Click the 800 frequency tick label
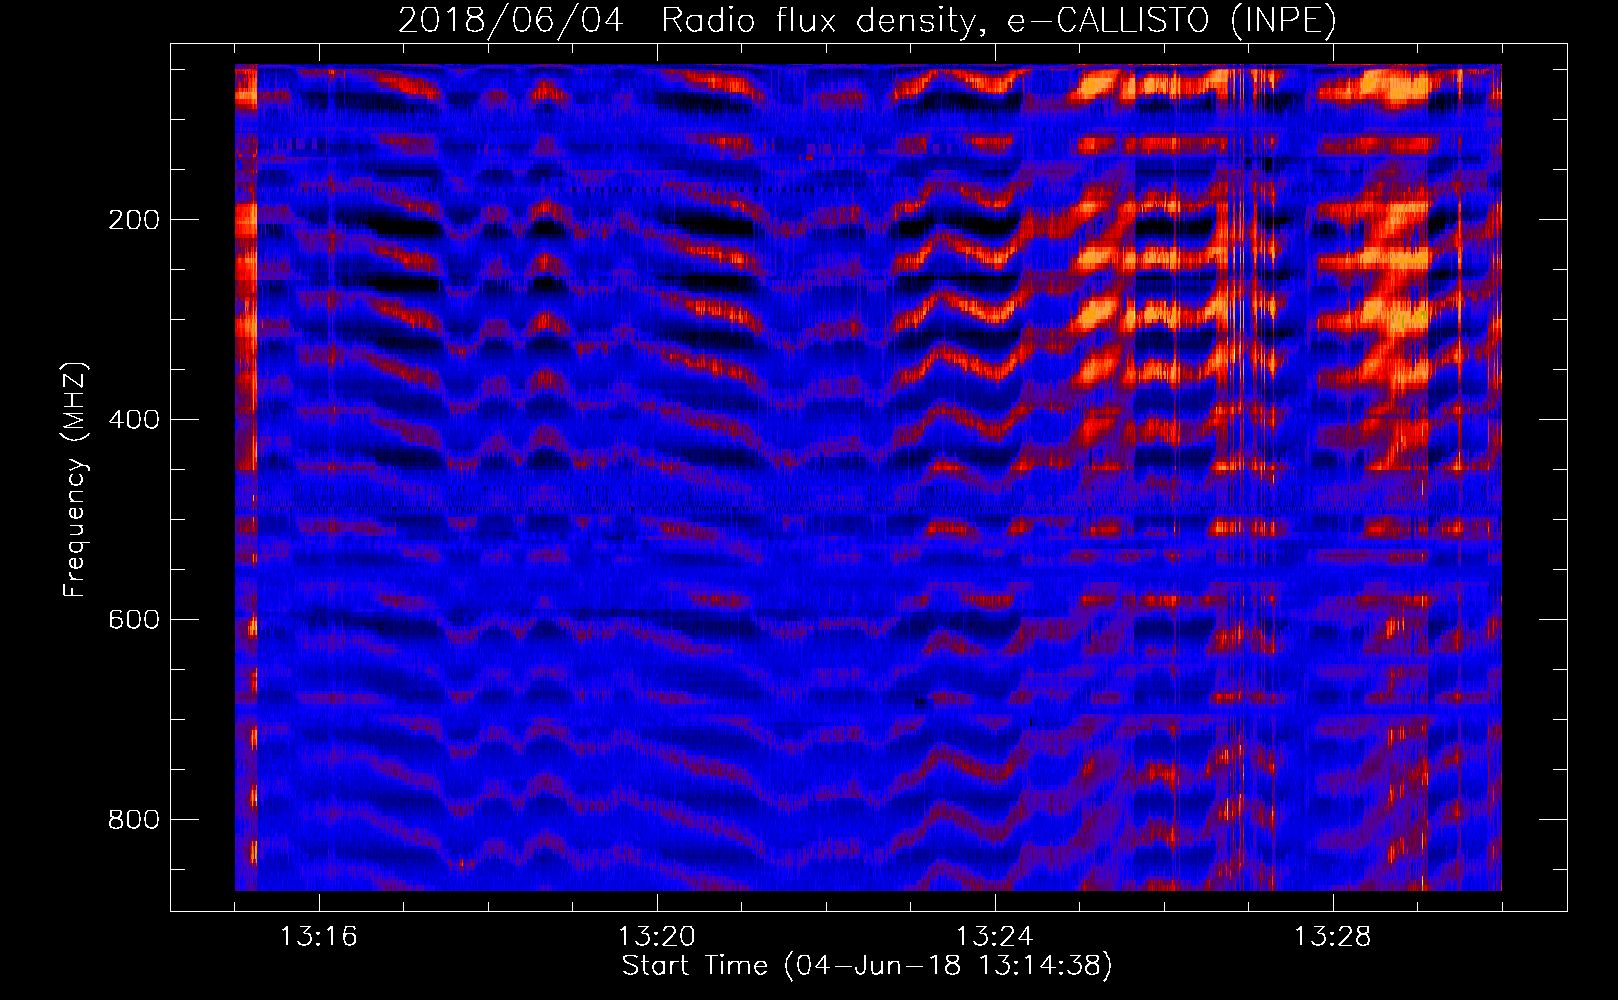This screenshot has height=1000, width=1618. (x=134, y=820)
